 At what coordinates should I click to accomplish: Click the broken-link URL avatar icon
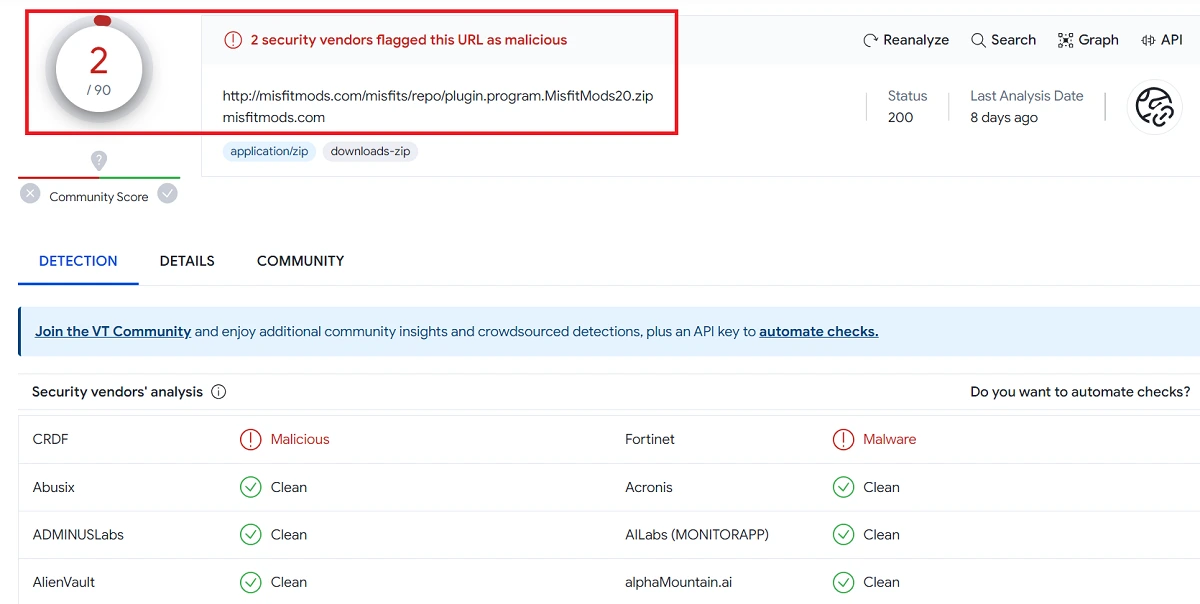coord(1154,107)
